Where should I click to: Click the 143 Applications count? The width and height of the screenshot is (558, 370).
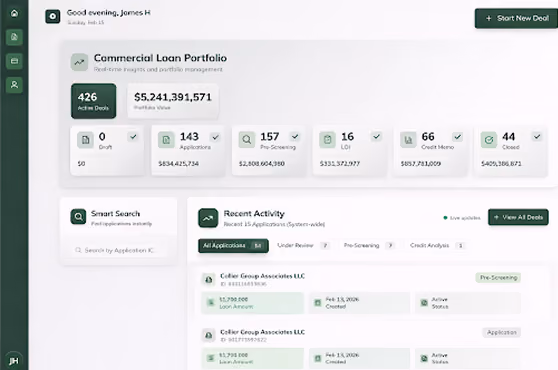189,137
